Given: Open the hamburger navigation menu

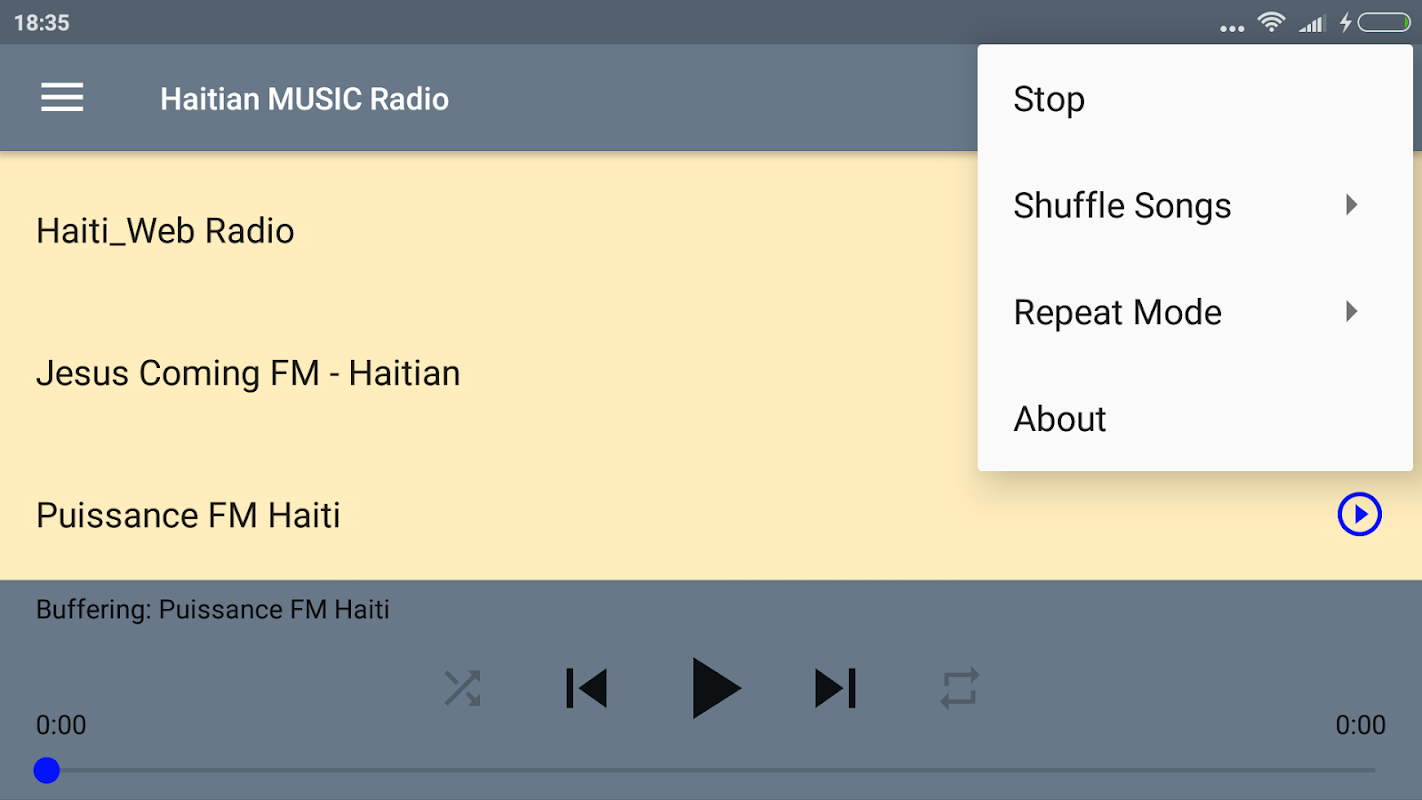Looking at the screenshot, I should [62, 98].
